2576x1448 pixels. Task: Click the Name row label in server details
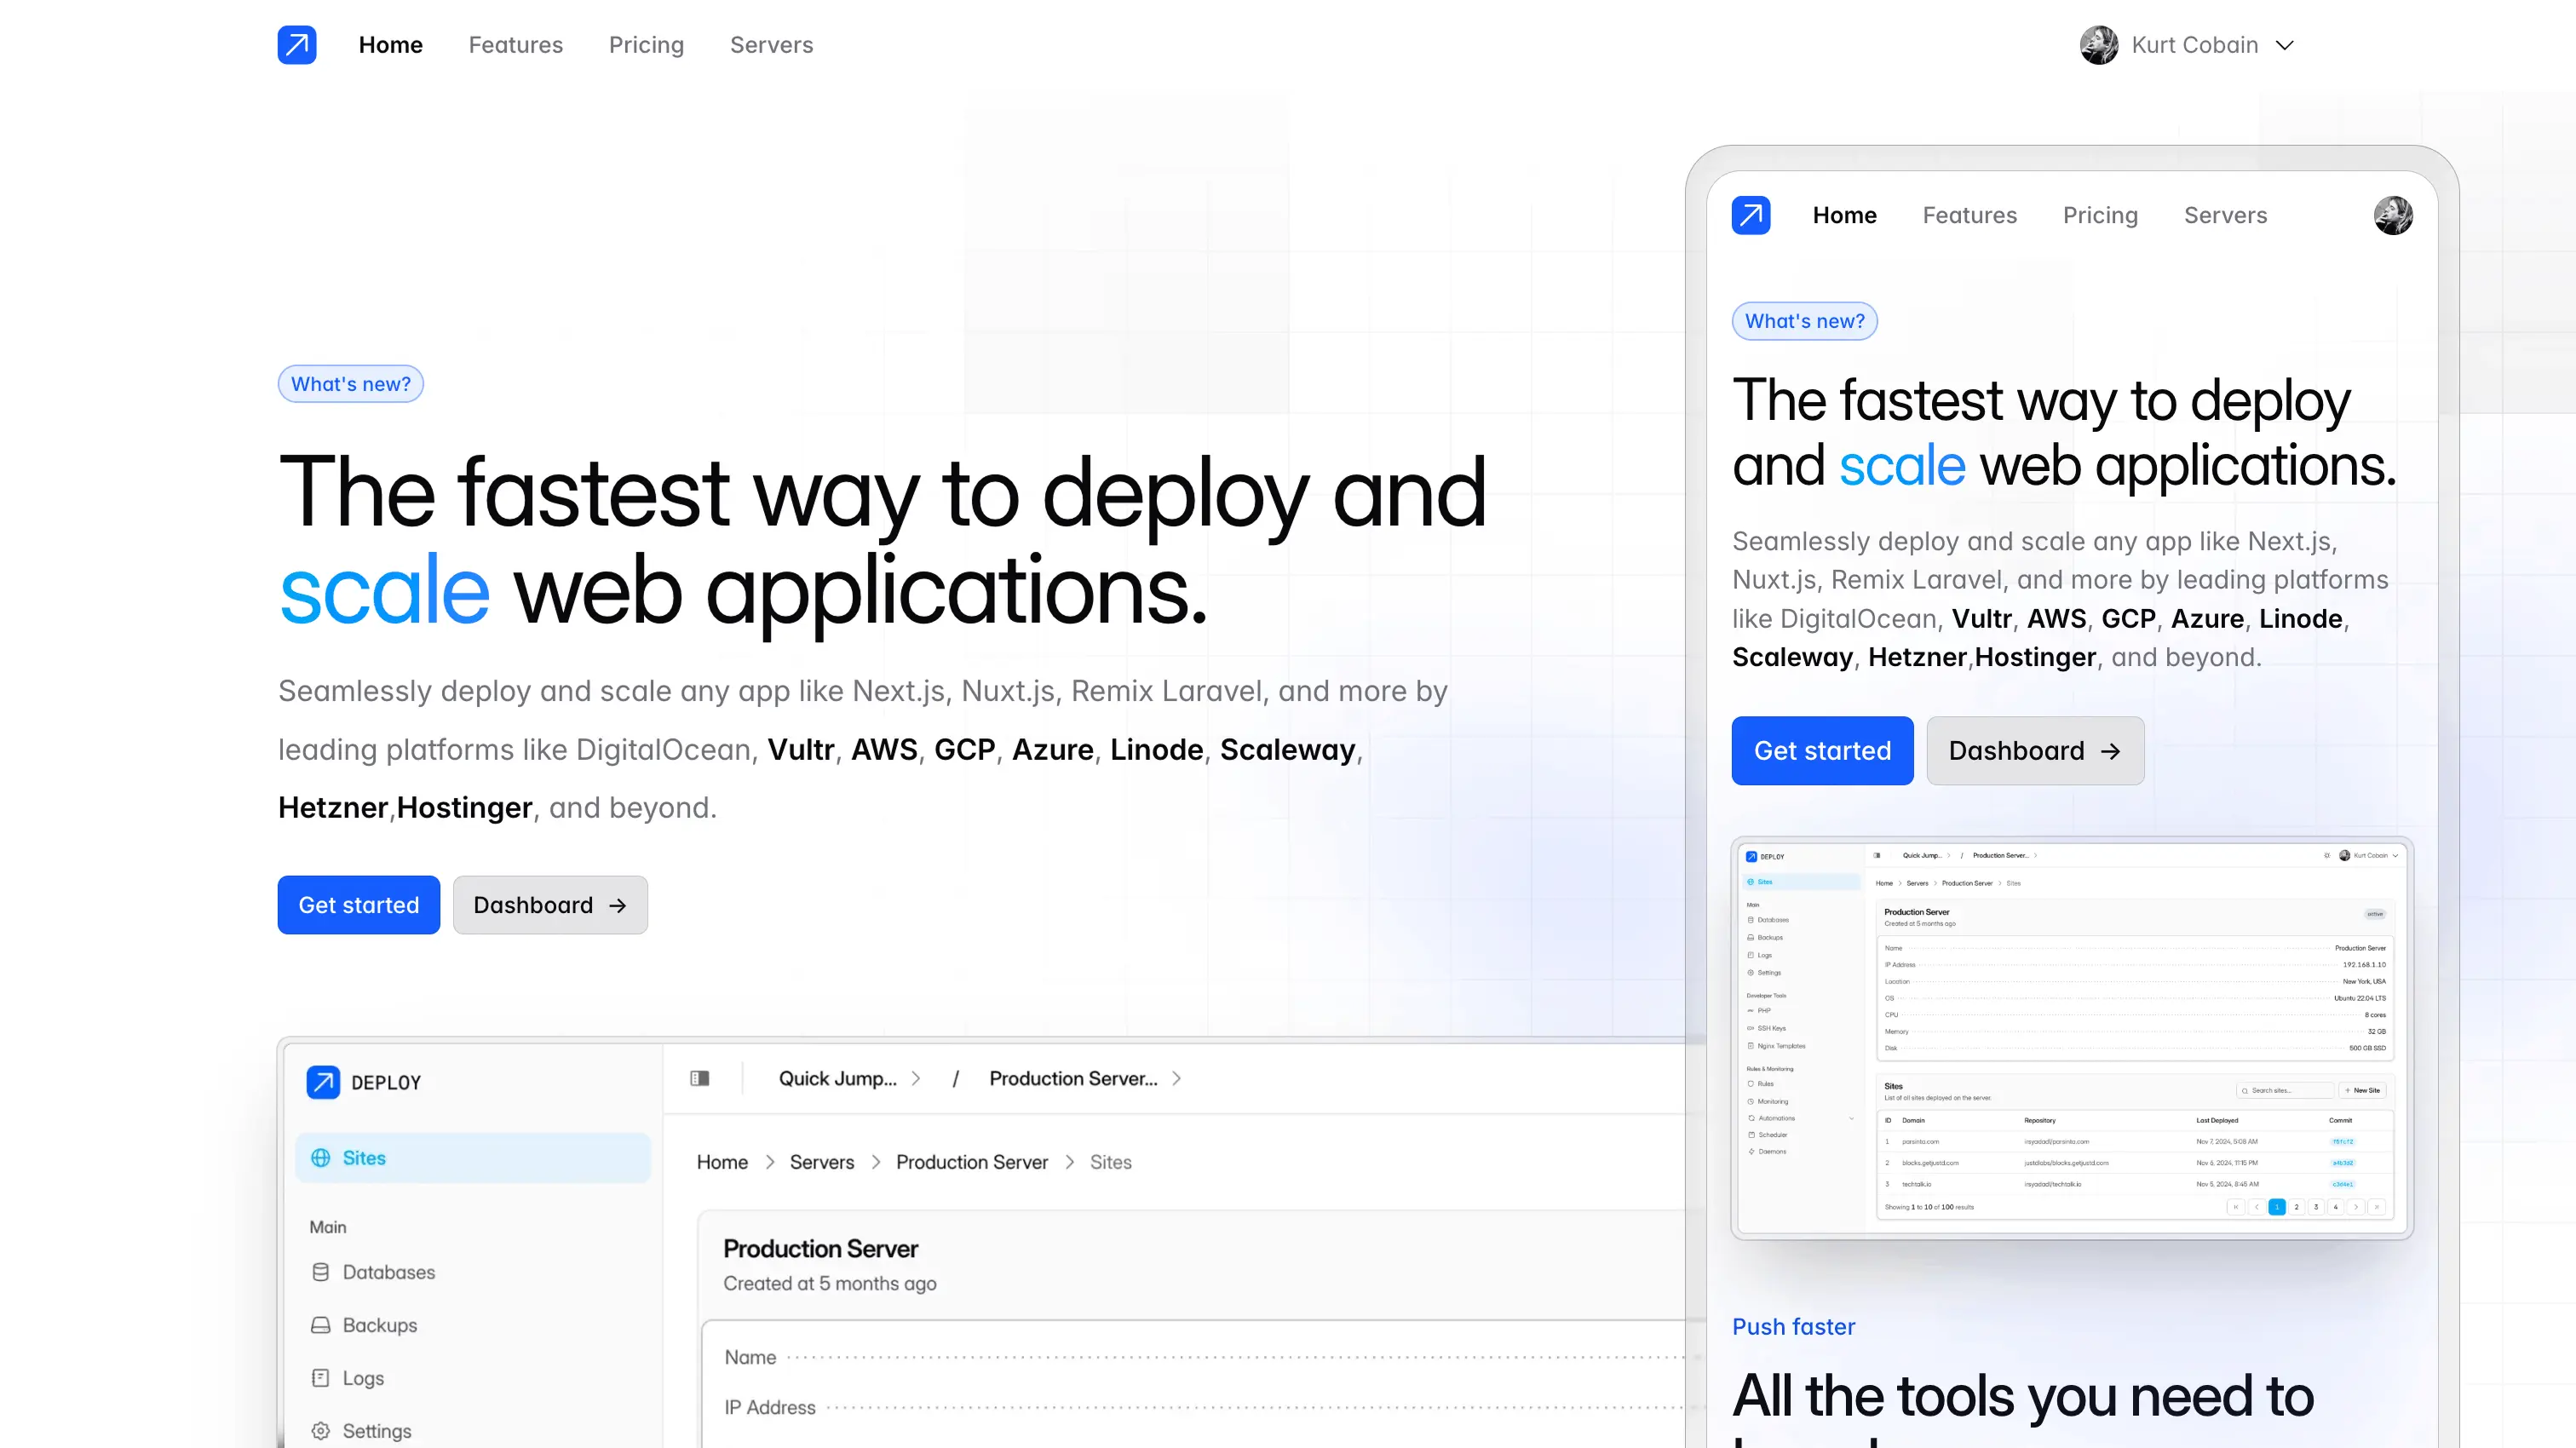click(750, 1357)
